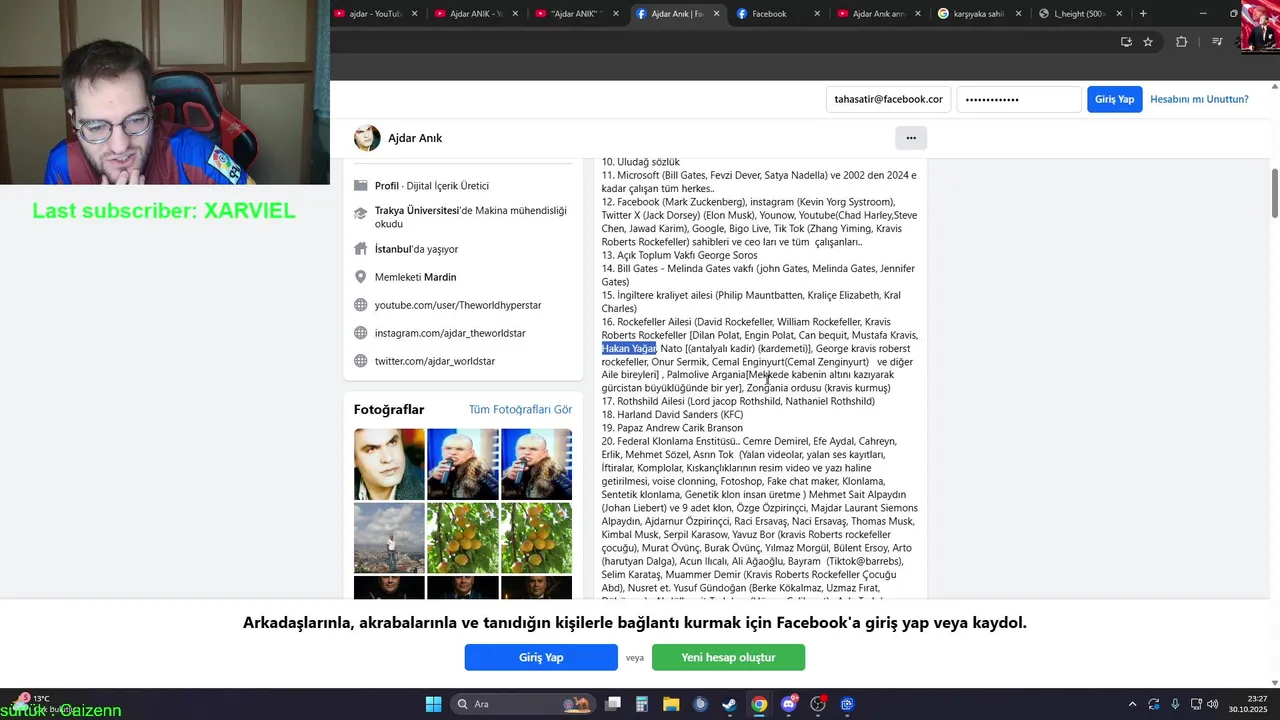Click the password input field
This screenshot has width=1280, height=720.
[x=1019, y=99]
